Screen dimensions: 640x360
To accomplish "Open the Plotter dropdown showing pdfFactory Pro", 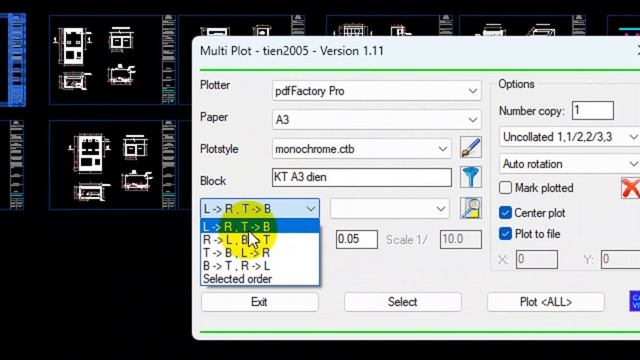I will pos(377,91).
